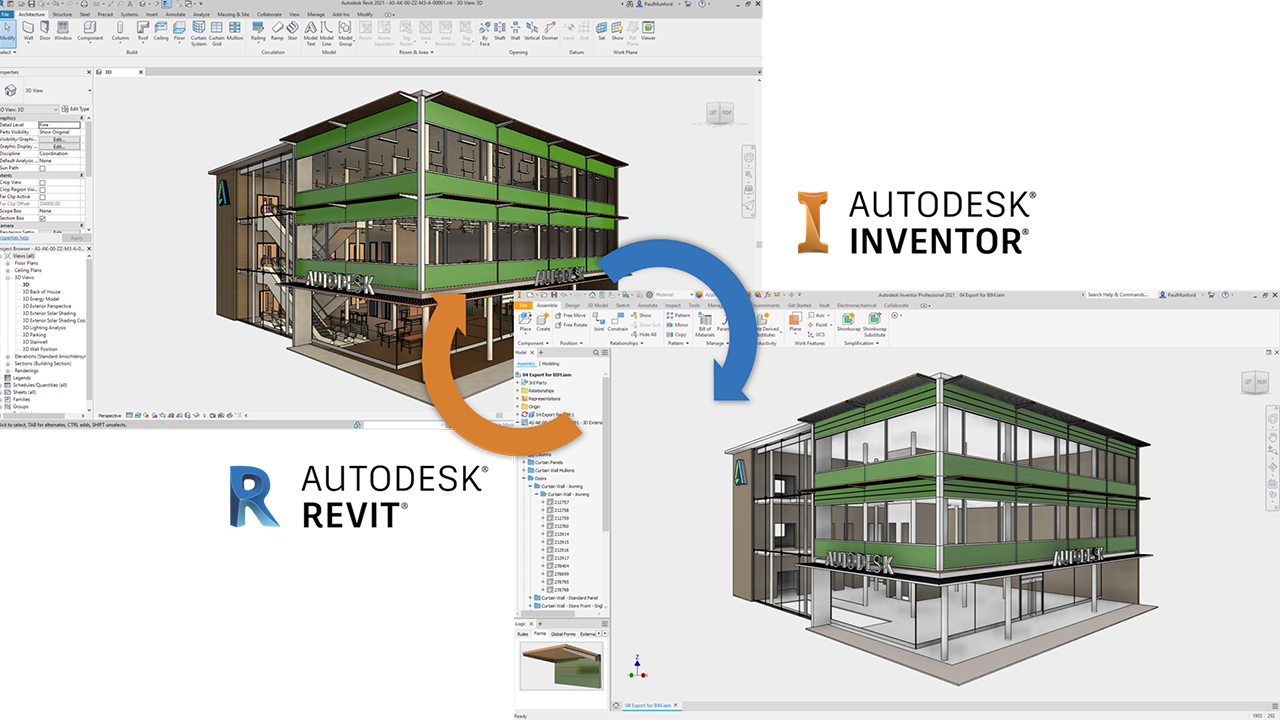
Task: Toggle the Crop View checkbox
Action: tap(42, 182)
